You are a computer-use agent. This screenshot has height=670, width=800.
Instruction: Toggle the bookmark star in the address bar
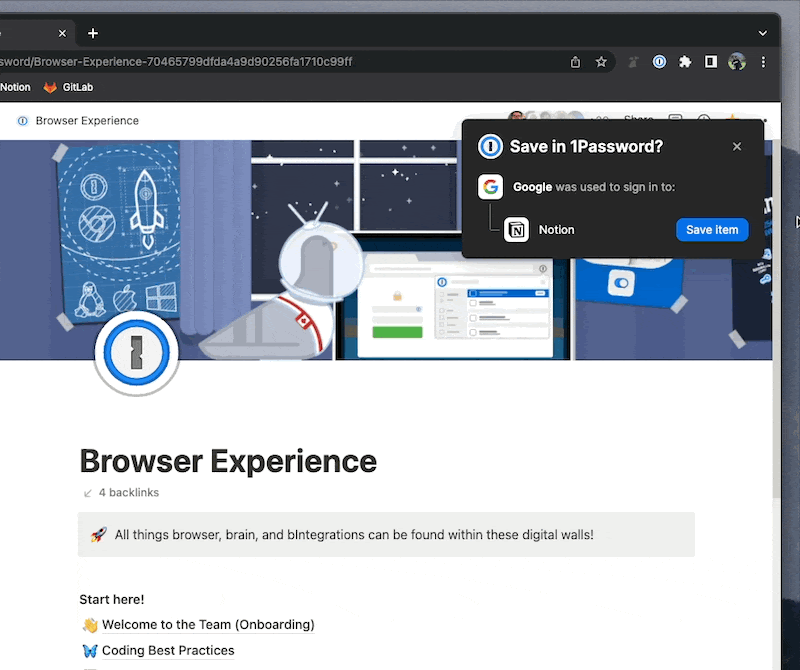click(601, 61)
